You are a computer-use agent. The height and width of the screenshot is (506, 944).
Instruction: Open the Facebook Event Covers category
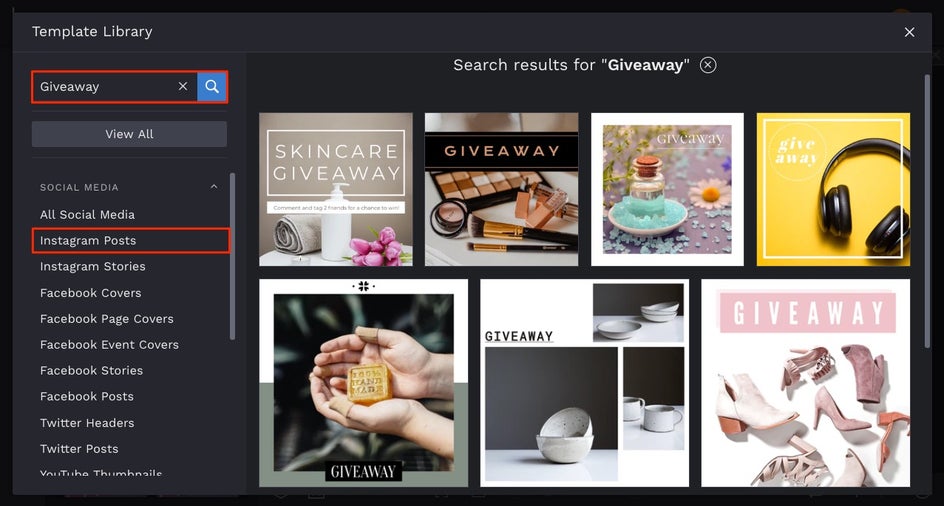click(109, 345)
